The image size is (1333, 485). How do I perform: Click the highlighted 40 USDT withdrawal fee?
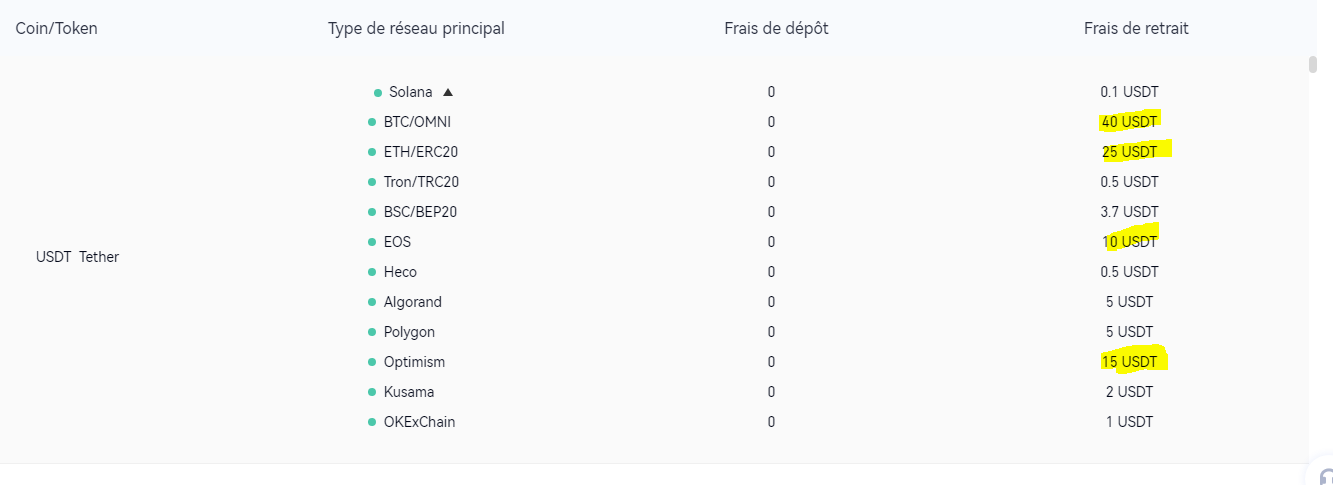pyautogui.click(x=1129, y=122)
